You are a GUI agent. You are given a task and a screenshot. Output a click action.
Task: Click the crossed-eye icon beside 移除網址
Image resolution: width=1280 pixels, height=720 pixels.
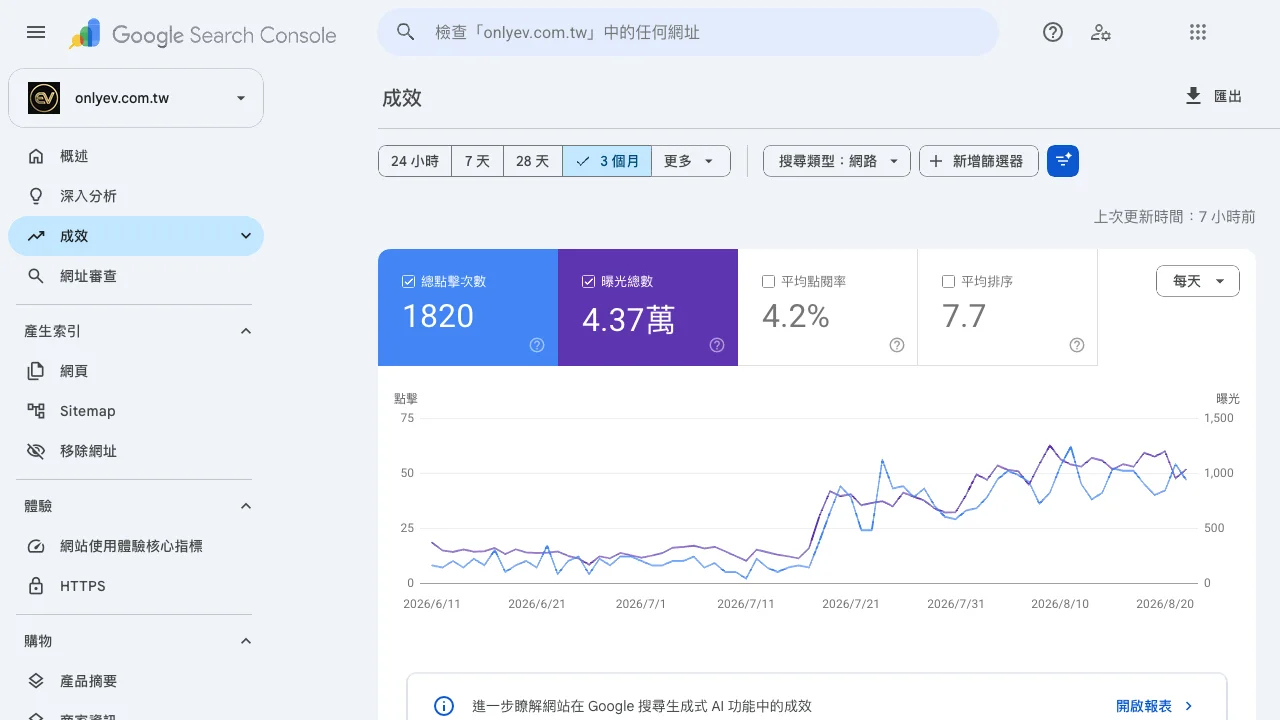click(x=36, y=451)
